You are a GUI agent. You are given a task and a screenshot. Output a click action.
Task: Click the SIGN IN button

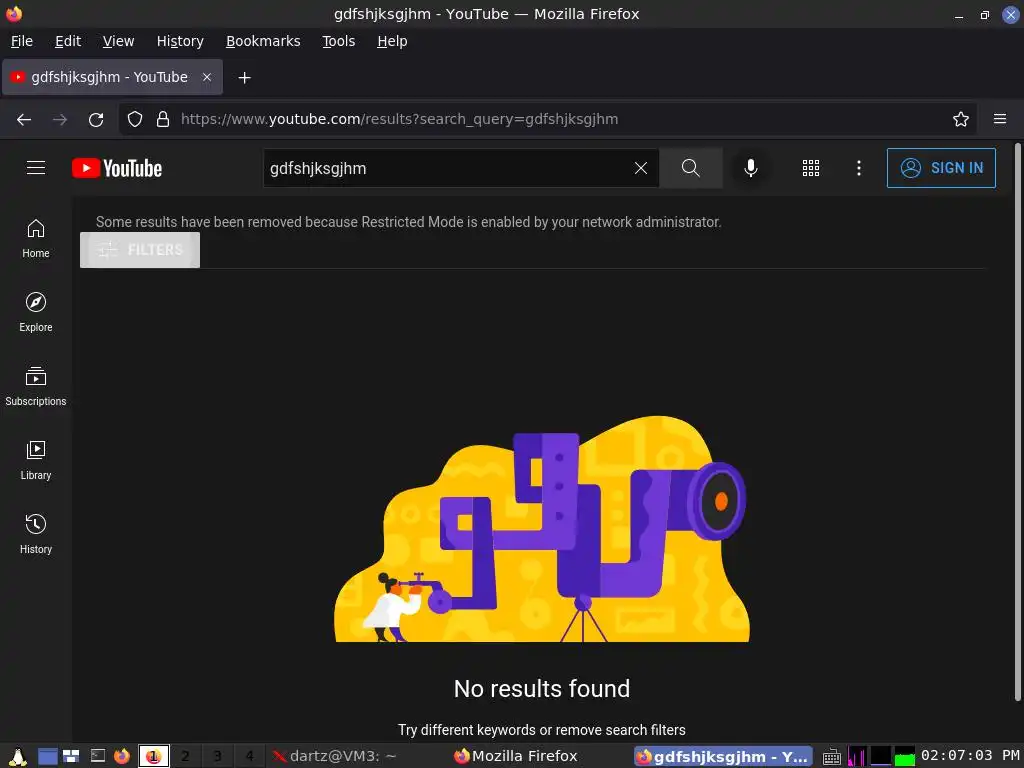pos(941,168)
